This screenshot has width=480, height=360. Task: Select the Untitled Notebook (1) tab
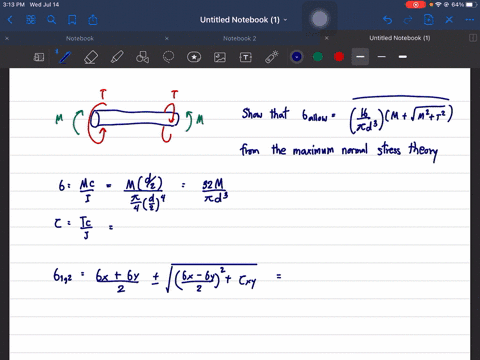(x=400, y=38)
